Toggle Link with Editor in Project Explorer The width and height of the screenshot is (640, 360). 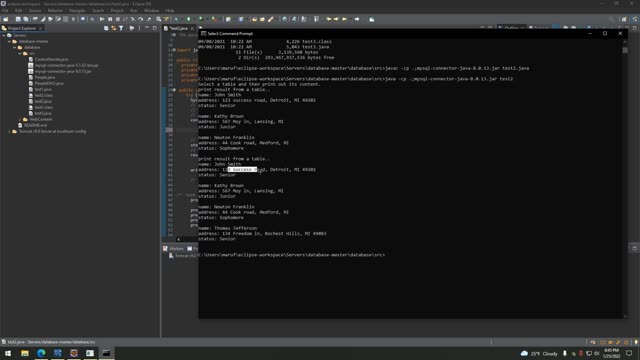(113, 28)
